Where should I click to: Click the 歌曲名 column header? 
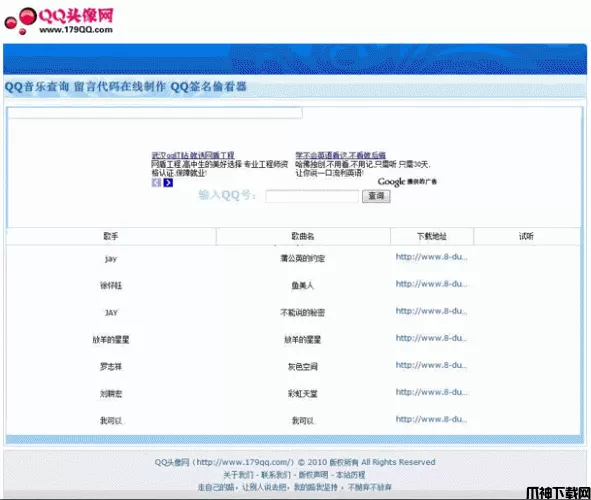coord(303,236)
